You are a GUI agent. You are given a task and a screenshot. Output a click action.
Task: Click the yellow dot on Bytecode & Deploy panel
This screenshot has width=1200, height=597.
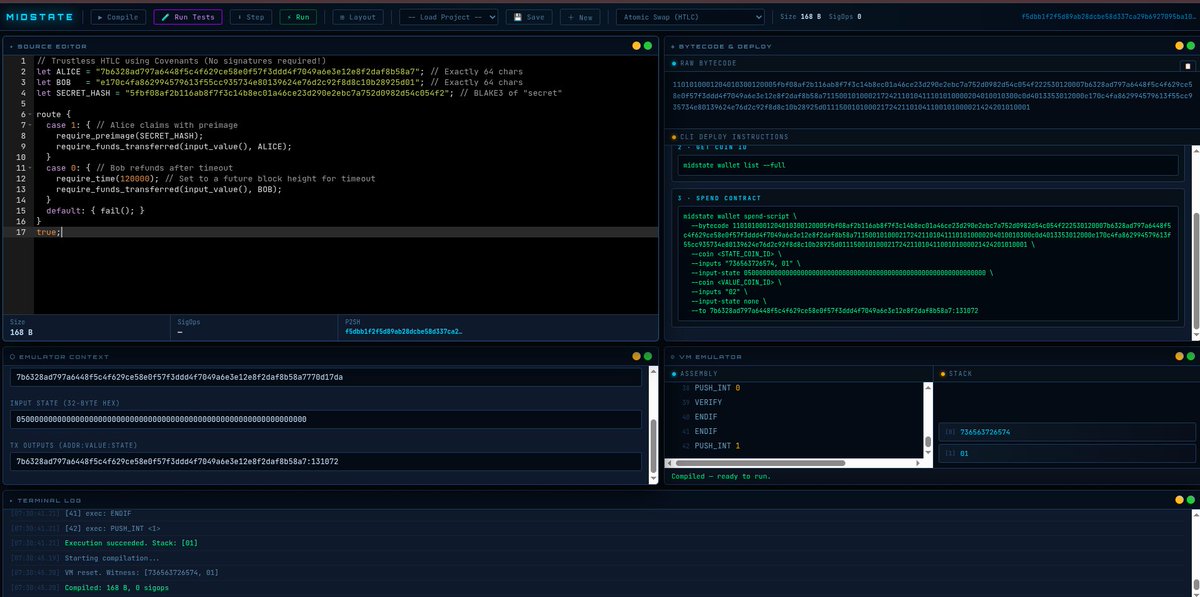coord(1178,46)
